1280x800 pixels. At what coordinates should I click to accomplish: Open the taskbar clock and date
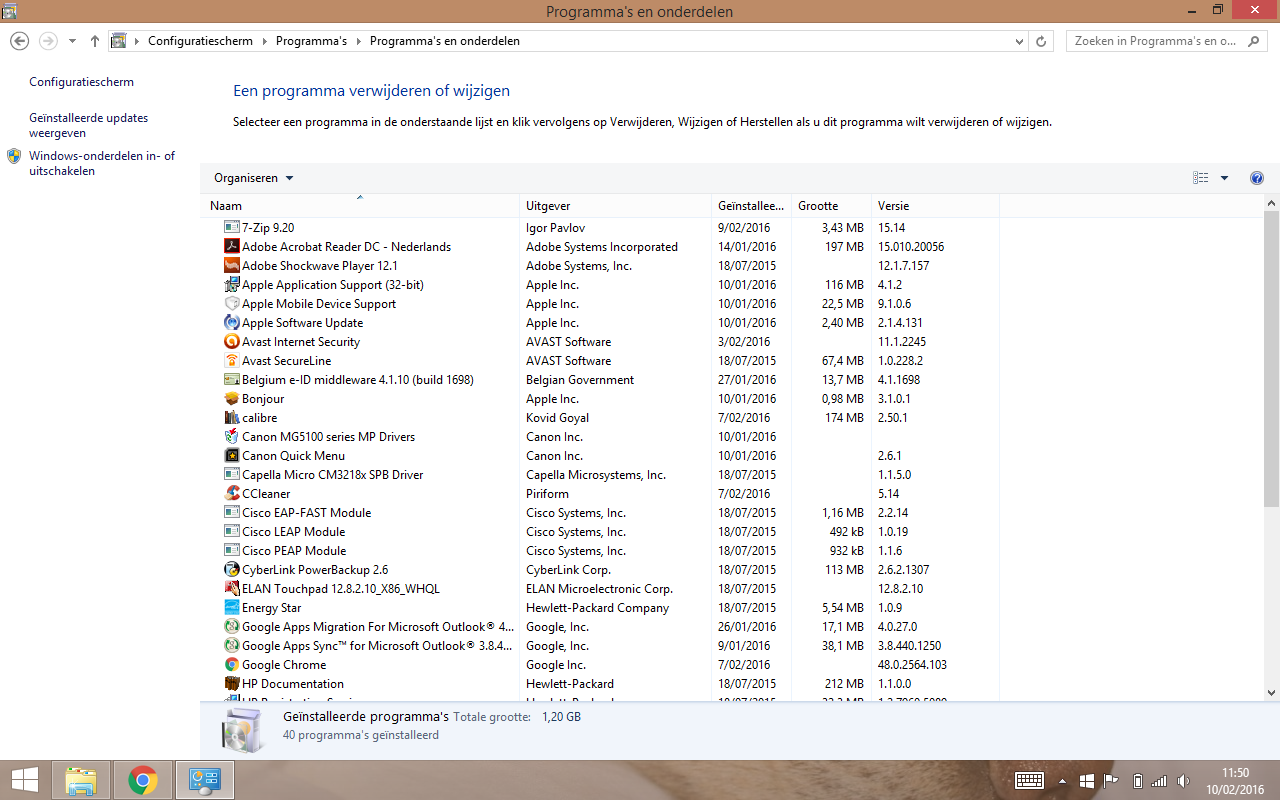(x=1236, y=781)
